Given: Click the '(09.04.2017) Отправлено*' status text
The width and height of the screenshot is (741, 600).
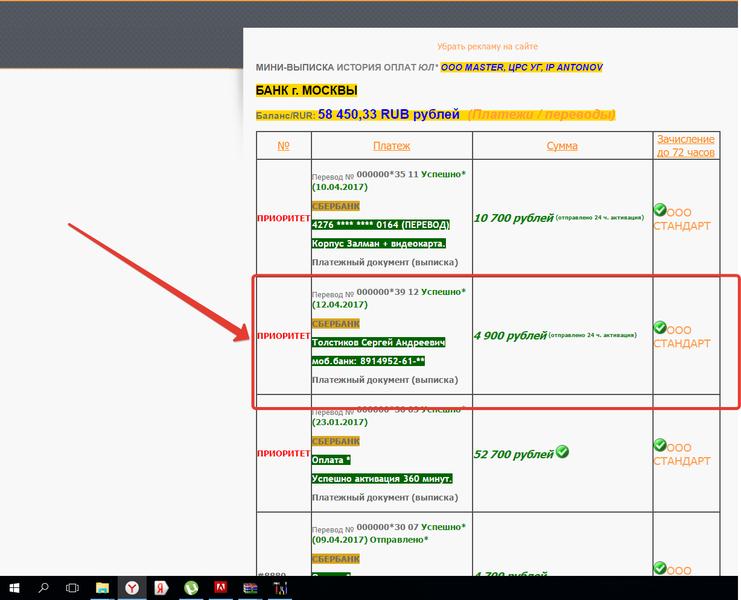Looking at the screenshot, I should point(370,540).
